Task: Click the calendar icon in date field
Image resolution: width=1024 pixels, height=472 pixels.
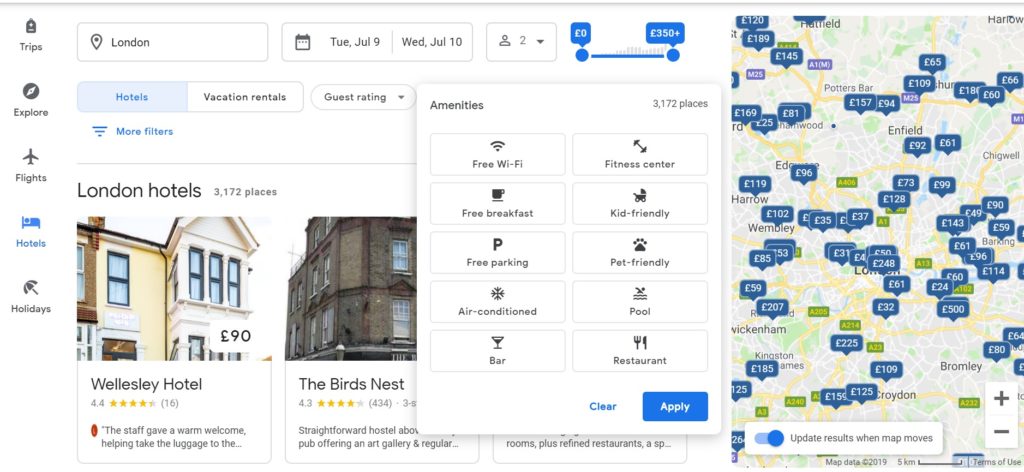Action: [x=302, y=42]
